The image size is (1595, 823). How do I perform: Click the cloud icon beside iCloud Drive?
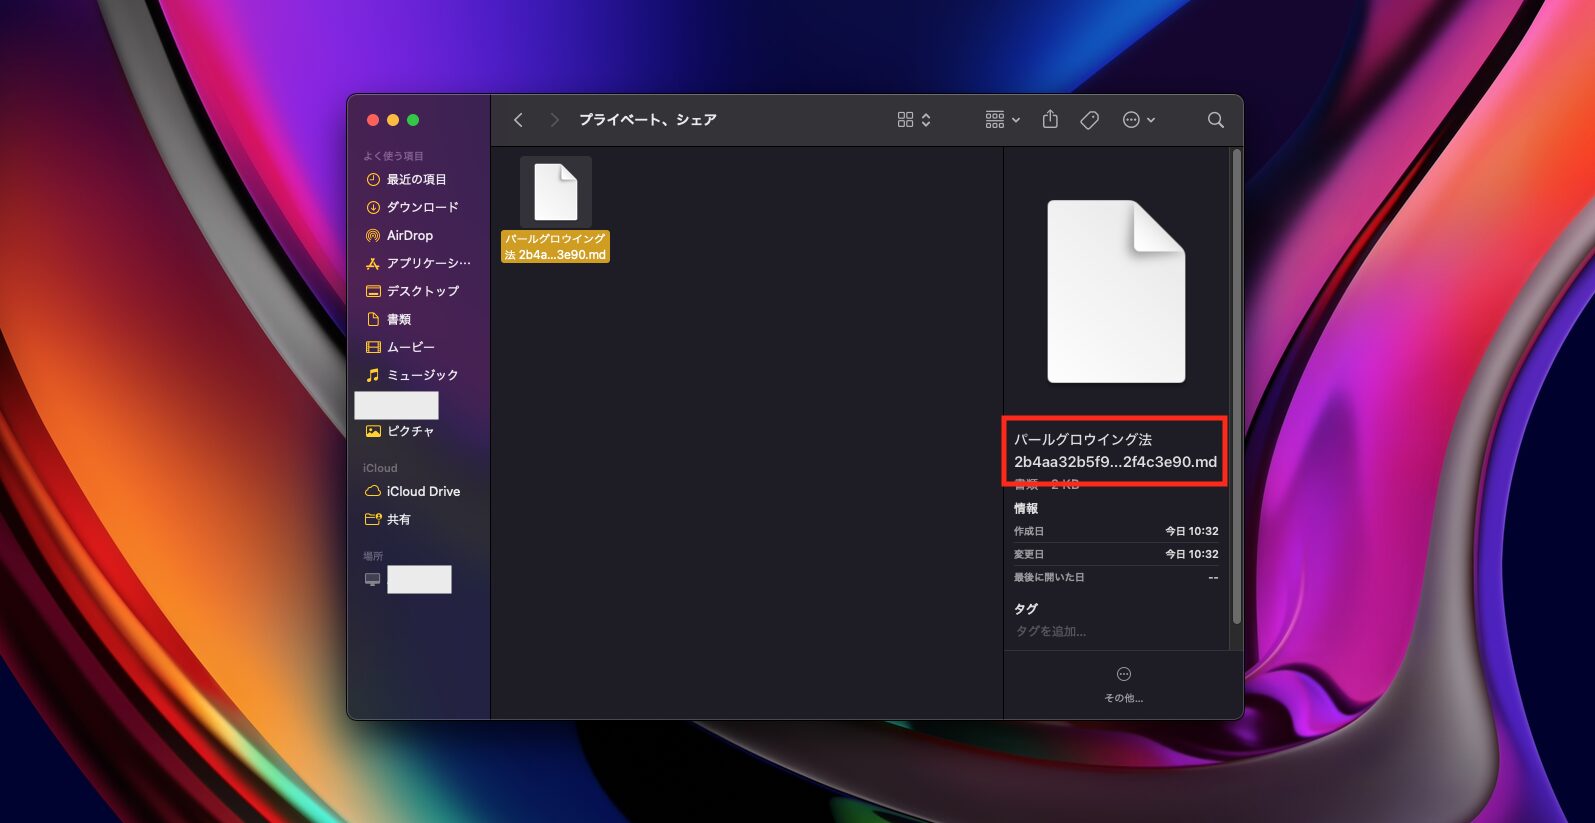(373, 491)
